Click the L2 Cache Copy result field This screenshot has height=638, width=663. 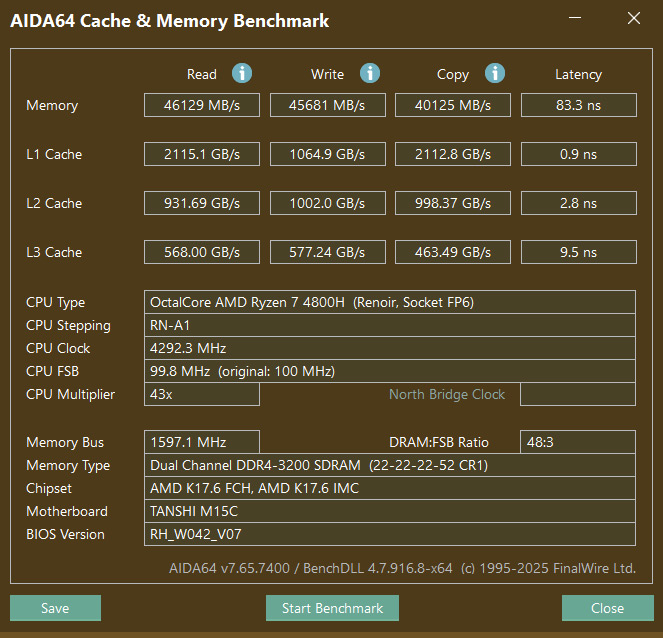[453, 203]
